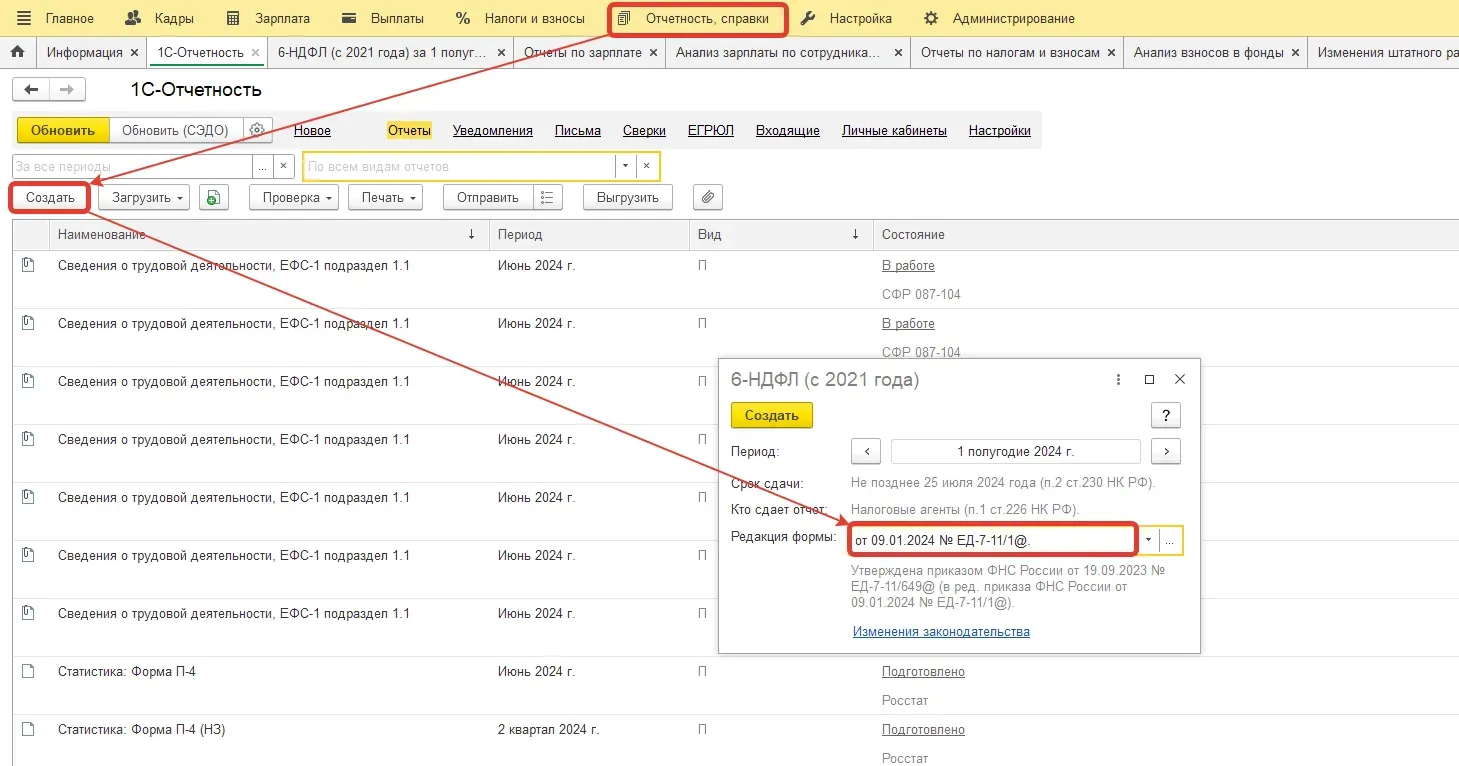Open the main hamburger menu icon next to Главное
This screenshot has width=1459, height=766.
coord(24,18)
